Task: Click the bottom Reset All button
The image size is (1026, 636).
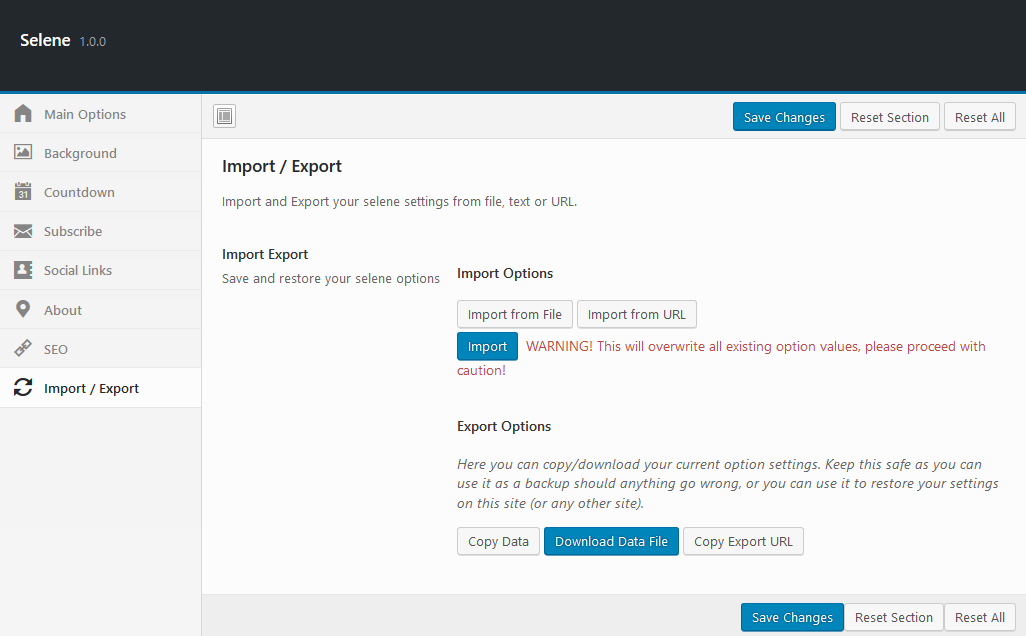Action: [x=980, y=617]
